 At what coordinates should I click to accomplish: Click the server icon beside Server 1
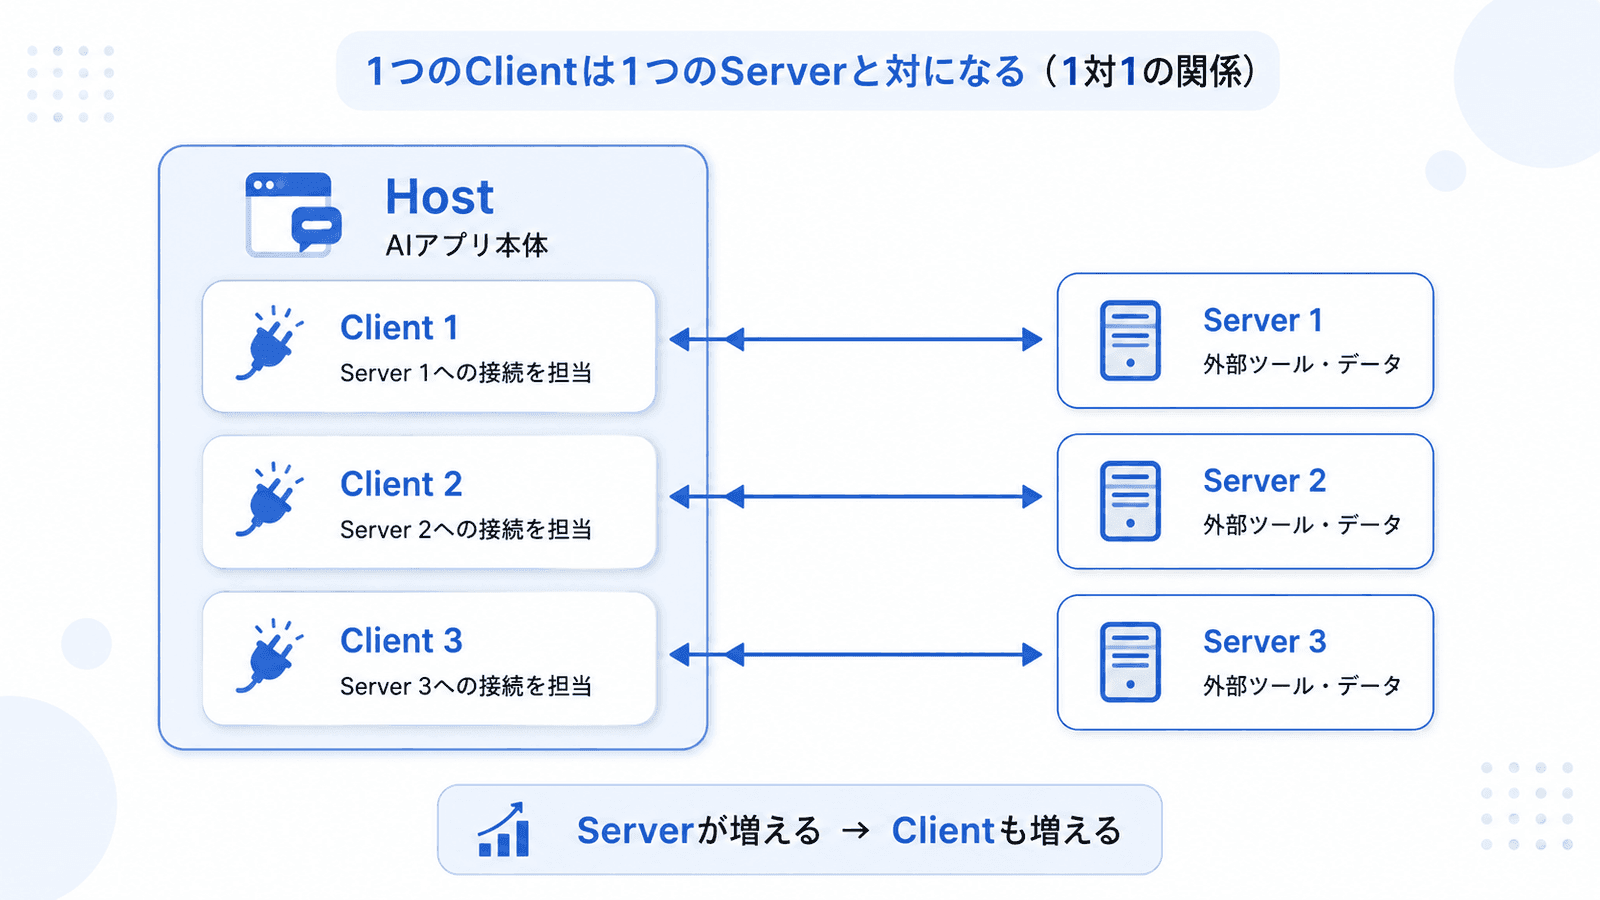coord(1130,340)
